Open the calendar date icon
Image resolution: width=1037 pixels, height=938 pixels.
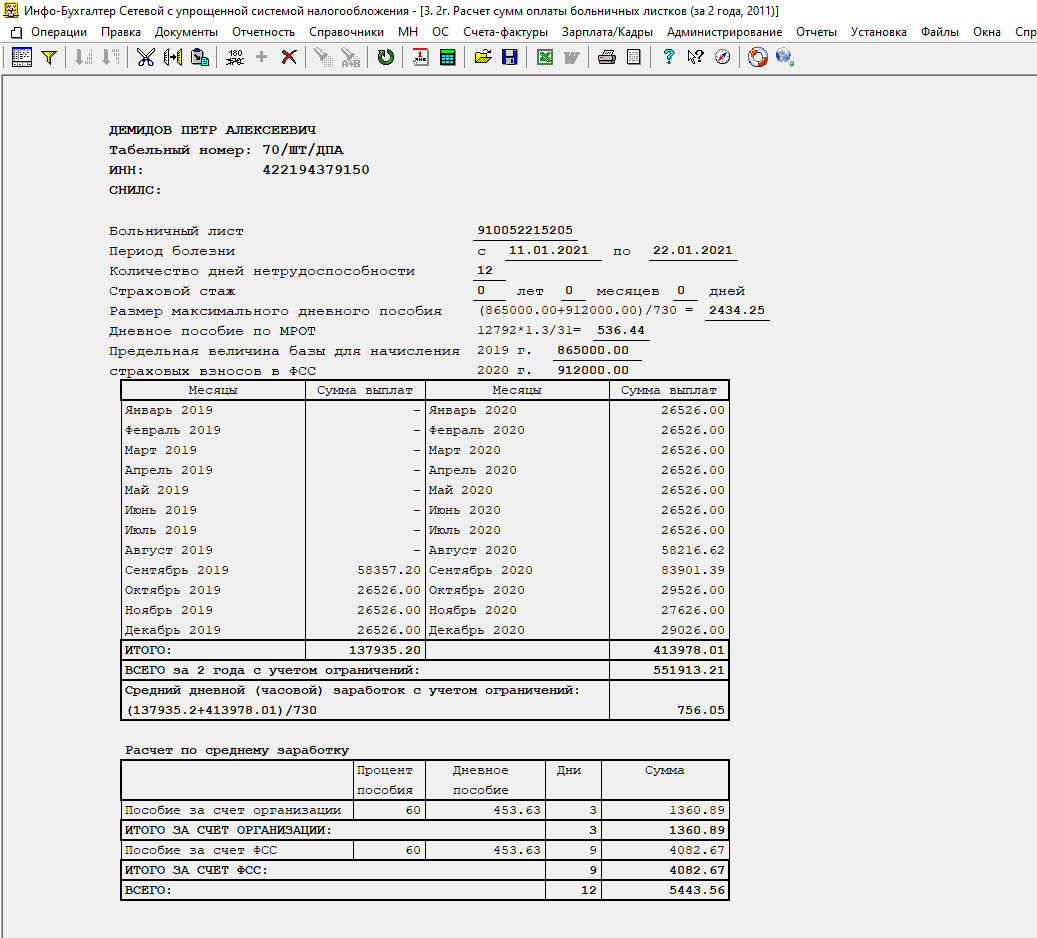point(420,58)
